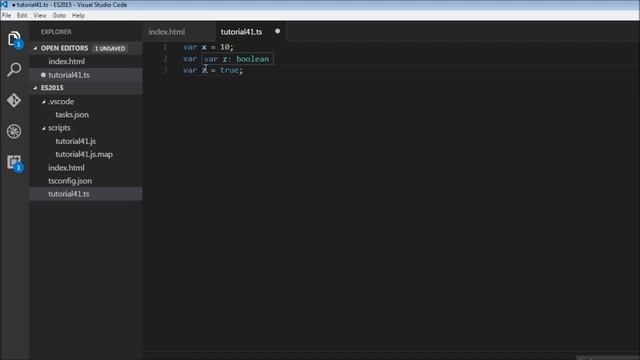Open the Debug view icon
This screenshot has width=640, height=360.
click(14, 131)
